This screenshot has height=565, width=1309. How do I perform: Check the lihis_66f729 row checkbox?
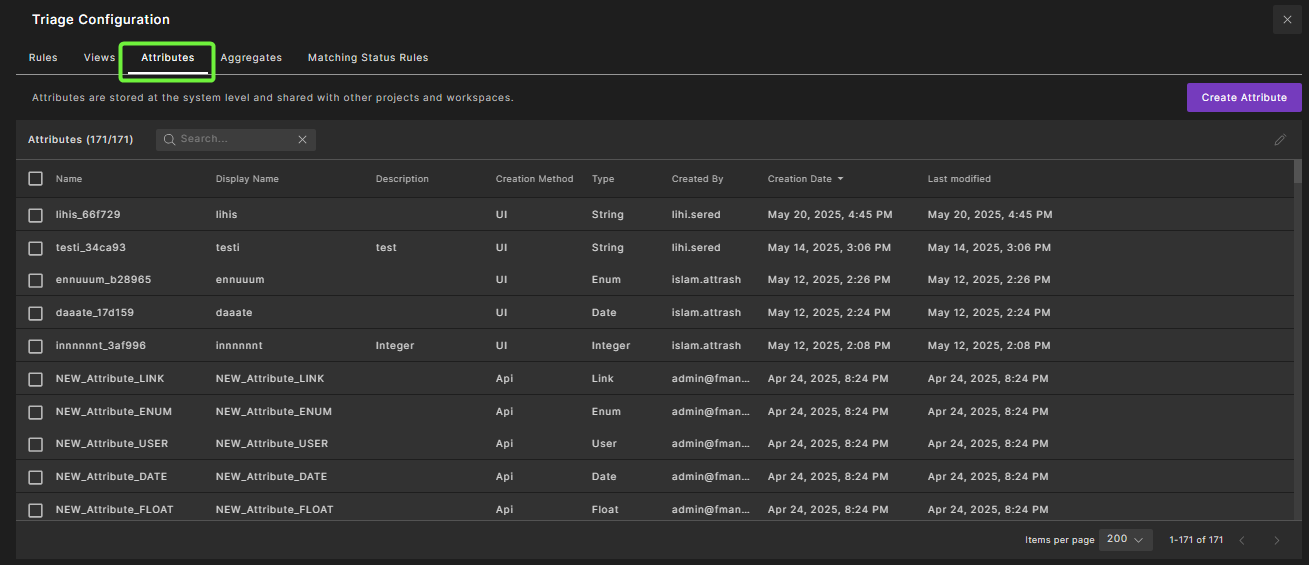(x=36, y=215)
